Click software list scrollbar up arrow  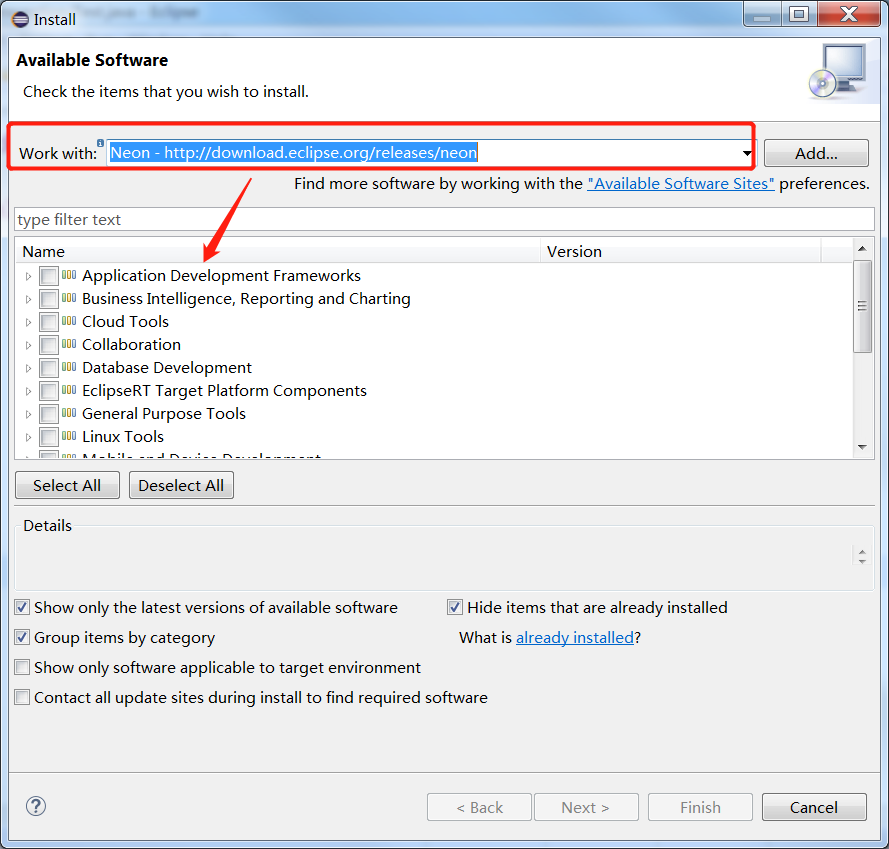pyautogui.click(x=862, y=248)
